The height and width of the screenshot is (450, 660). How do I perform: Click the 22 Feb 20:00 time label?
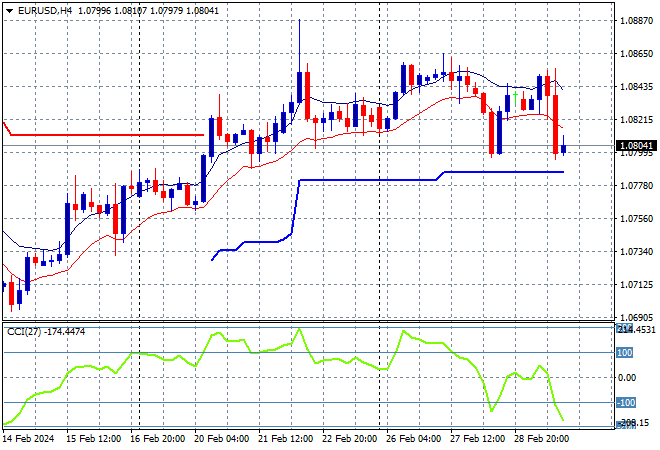click(349, 439)
